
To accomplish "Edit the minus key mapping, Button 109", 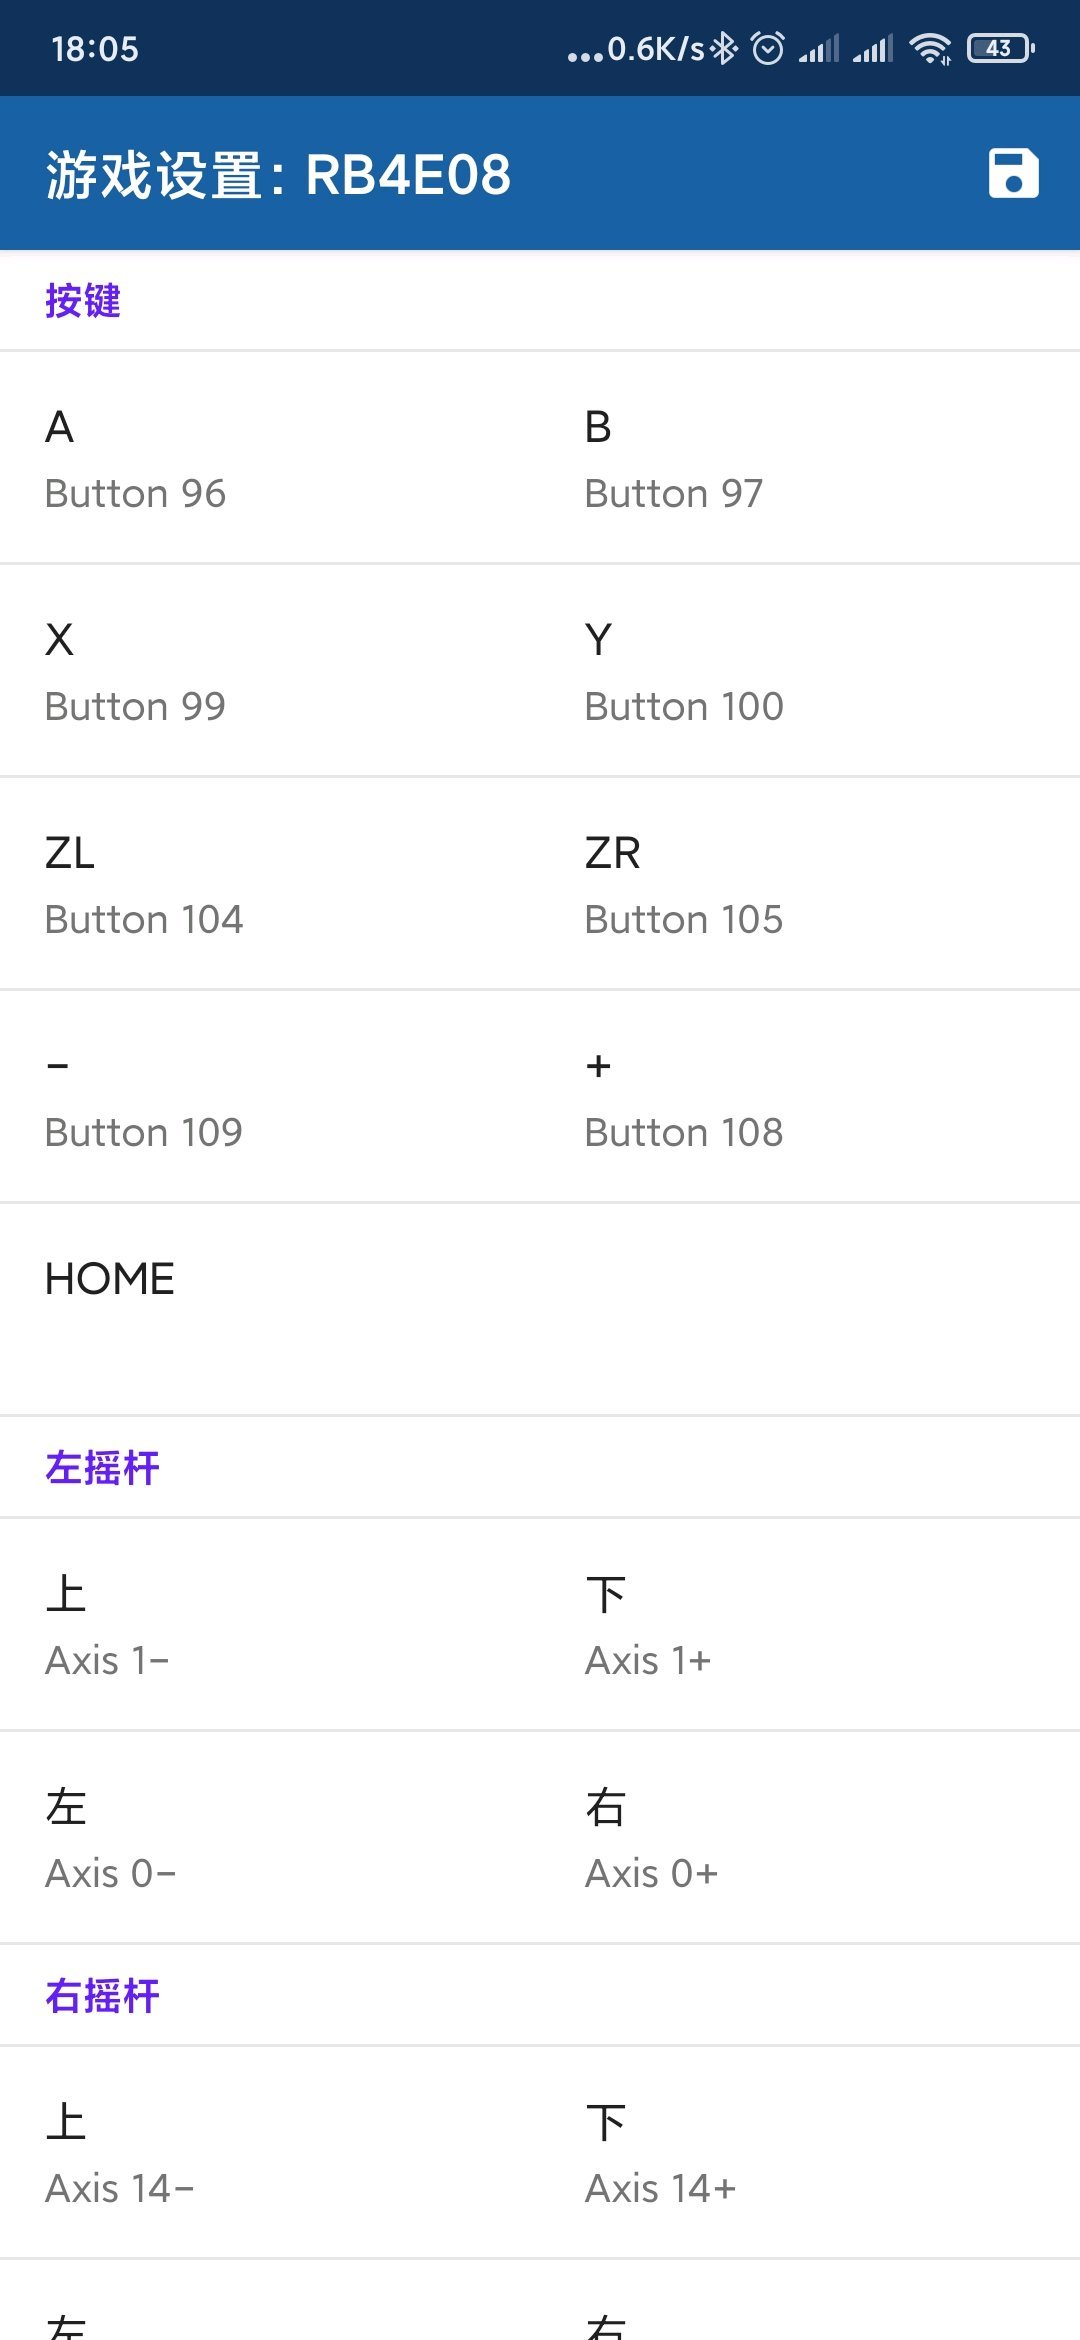I will (x=270, y=1097).
